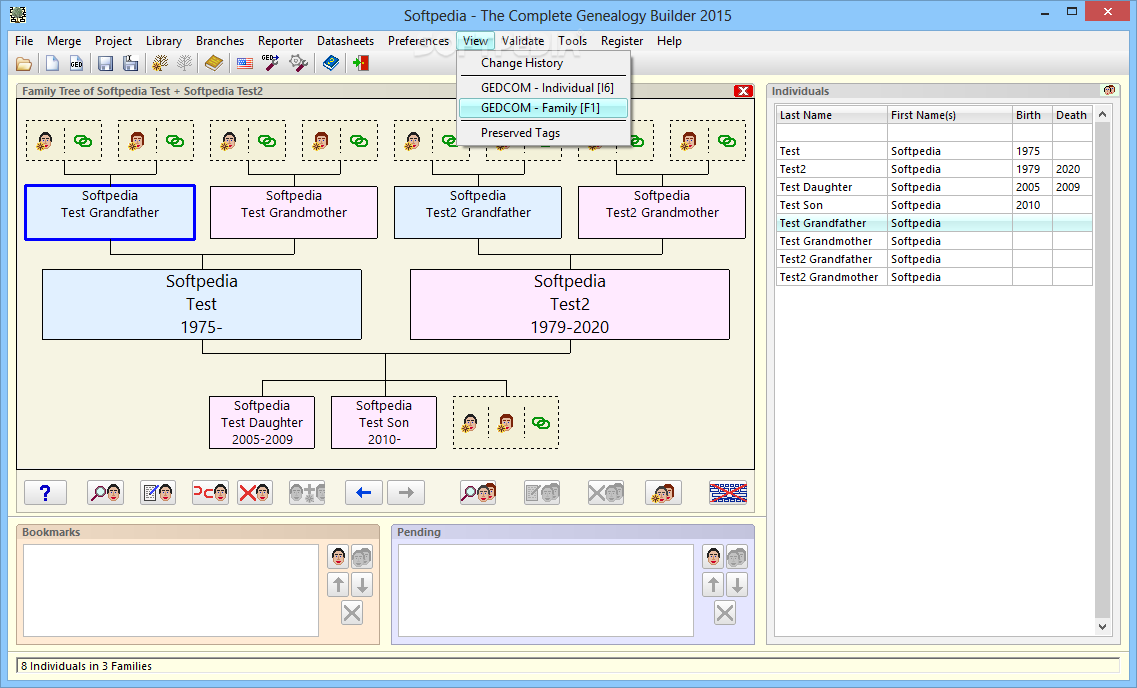Click the GED file import icon

(x=76, y=64)
